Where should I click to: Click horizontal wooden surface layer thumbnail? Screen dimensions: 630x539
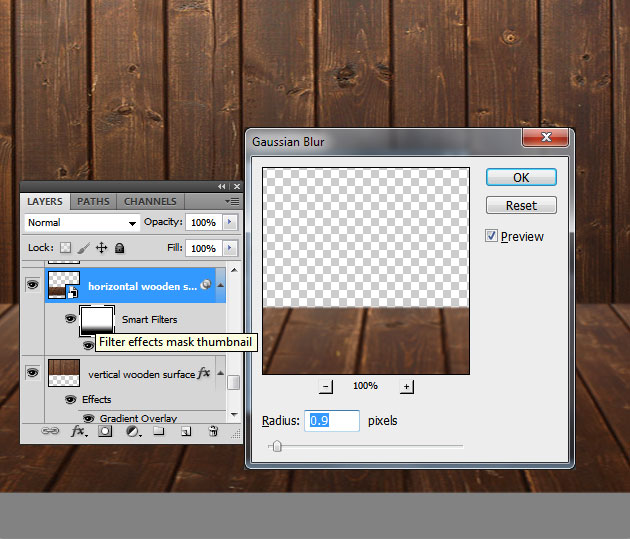[x=64, y=285]
